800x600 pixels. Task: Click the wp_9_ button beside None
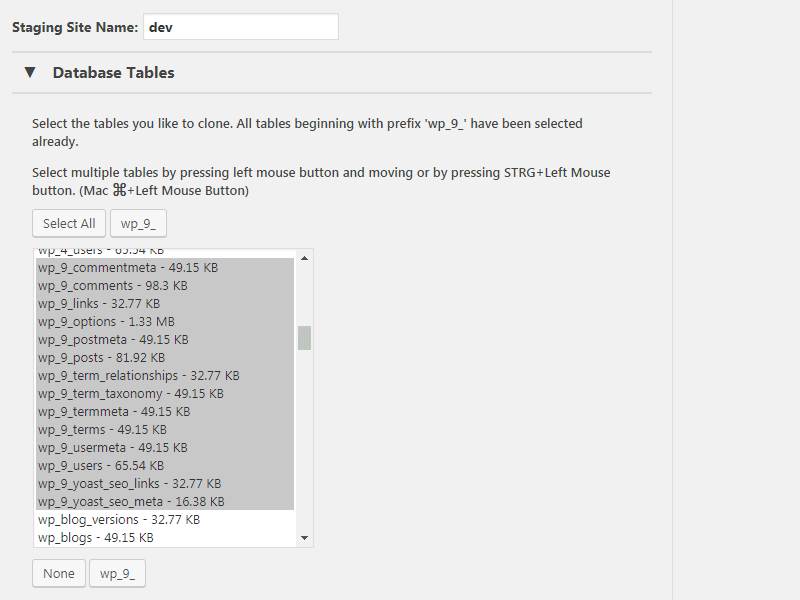click(117, 573)
